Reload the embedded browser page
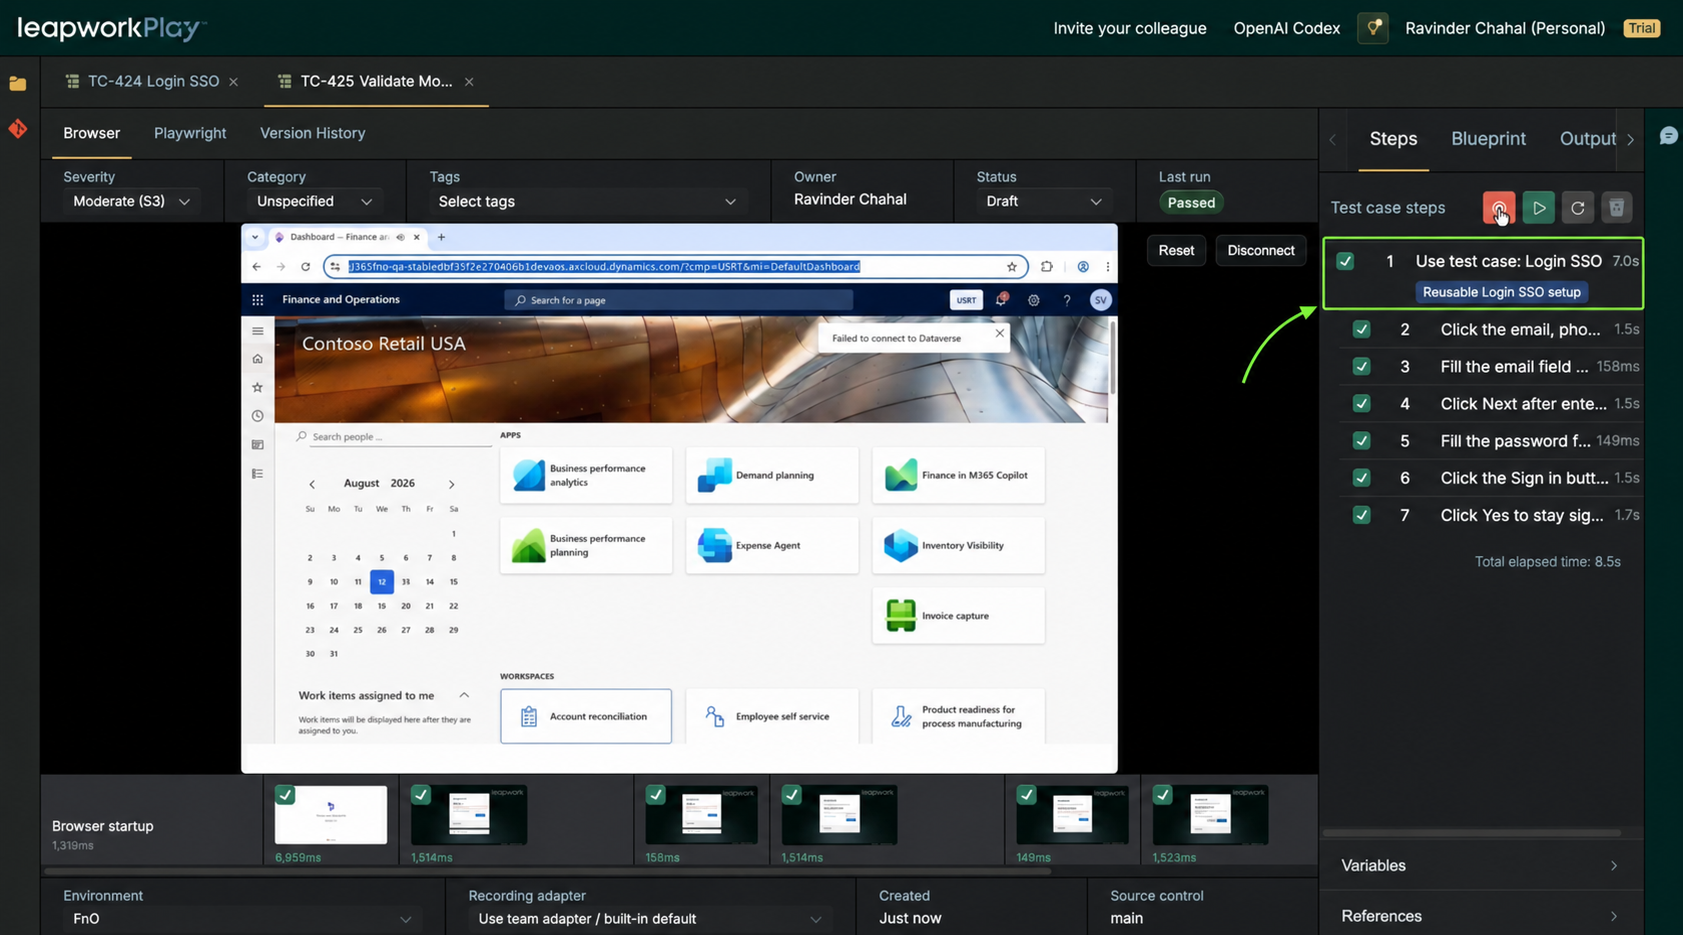 [305, 267]
